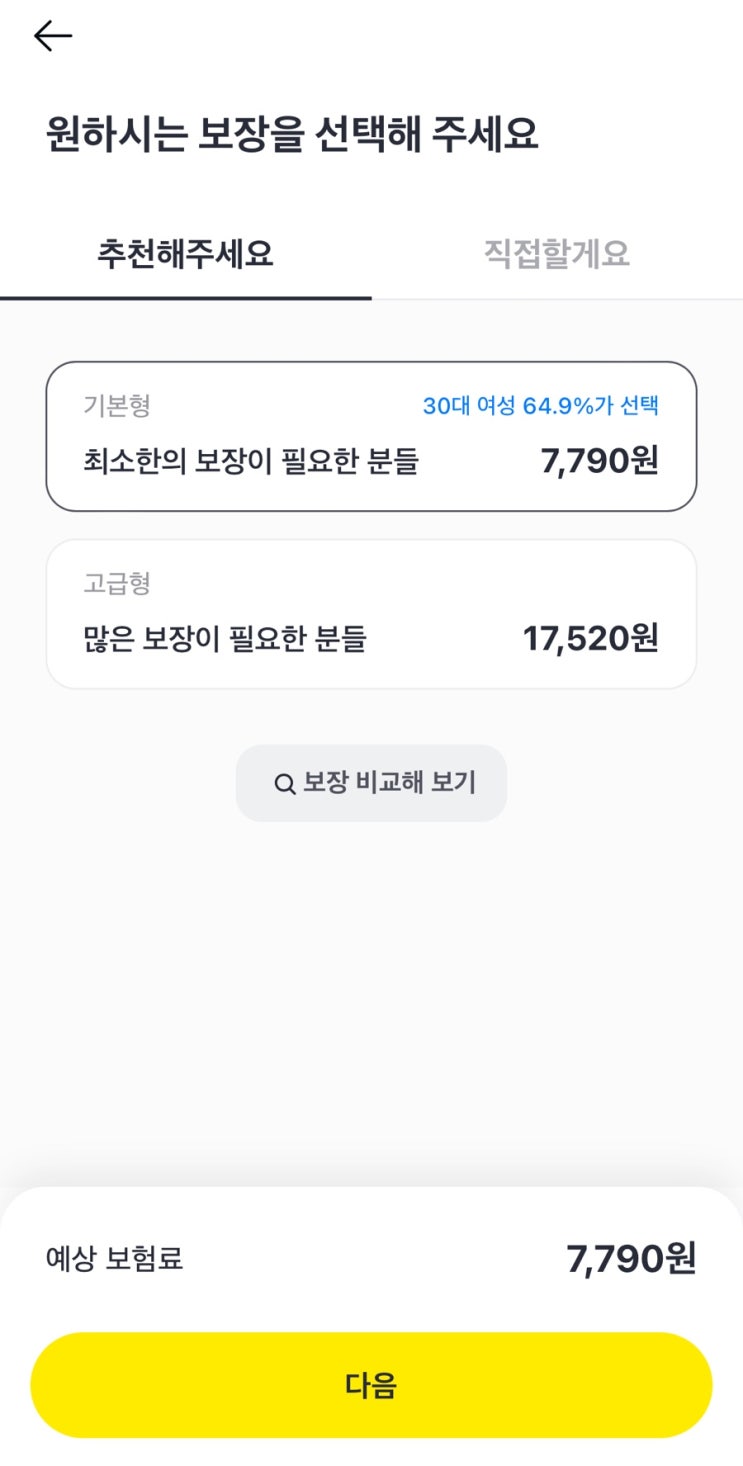The height and width of the screenshot is (1466, 743).
Task: Choose the 고급형 plan card
Action: coord(371,614)
